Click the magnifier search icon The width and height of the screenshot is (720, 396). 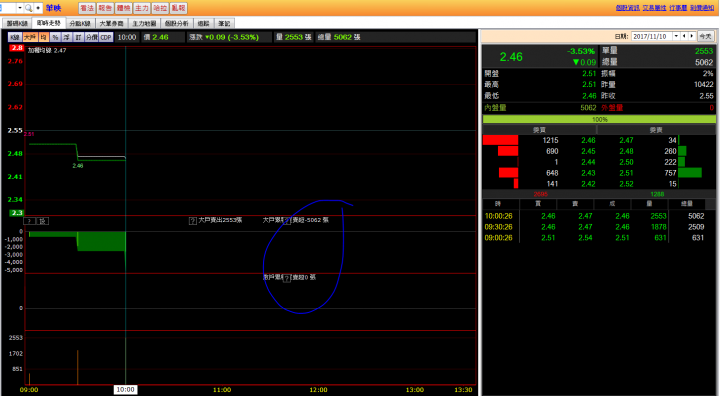pos(28,8)
